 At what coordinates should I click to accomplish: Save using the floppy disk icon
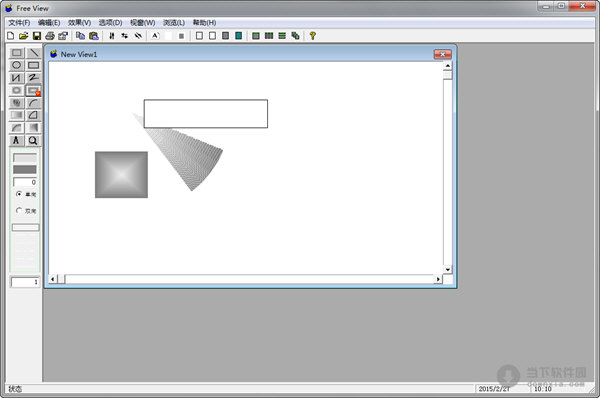pos(37,36)
